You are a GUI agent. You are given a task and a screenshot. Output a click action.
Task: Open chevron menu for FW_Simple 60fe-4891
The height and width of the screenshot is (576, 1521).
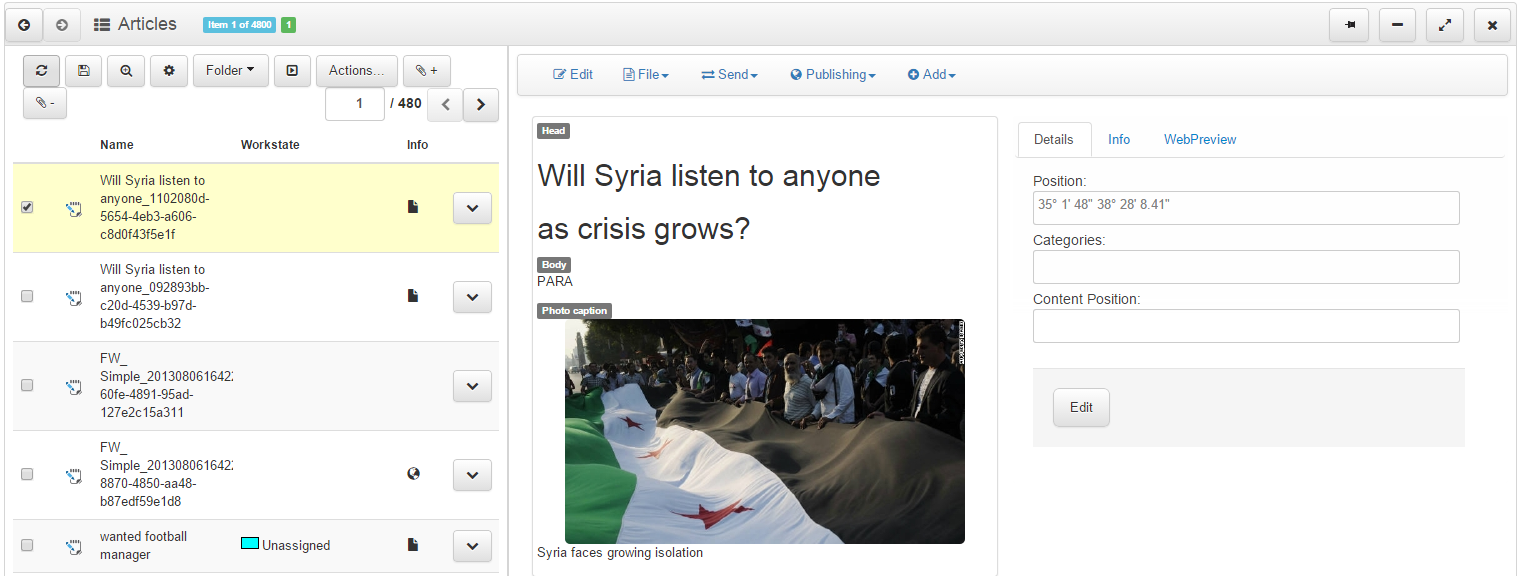click(472, 386)
